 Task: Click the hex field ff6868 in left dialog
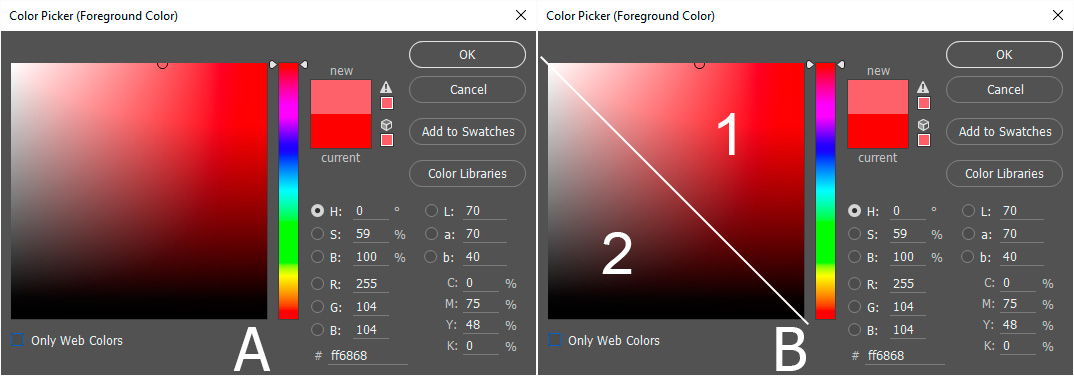[368, 356]
